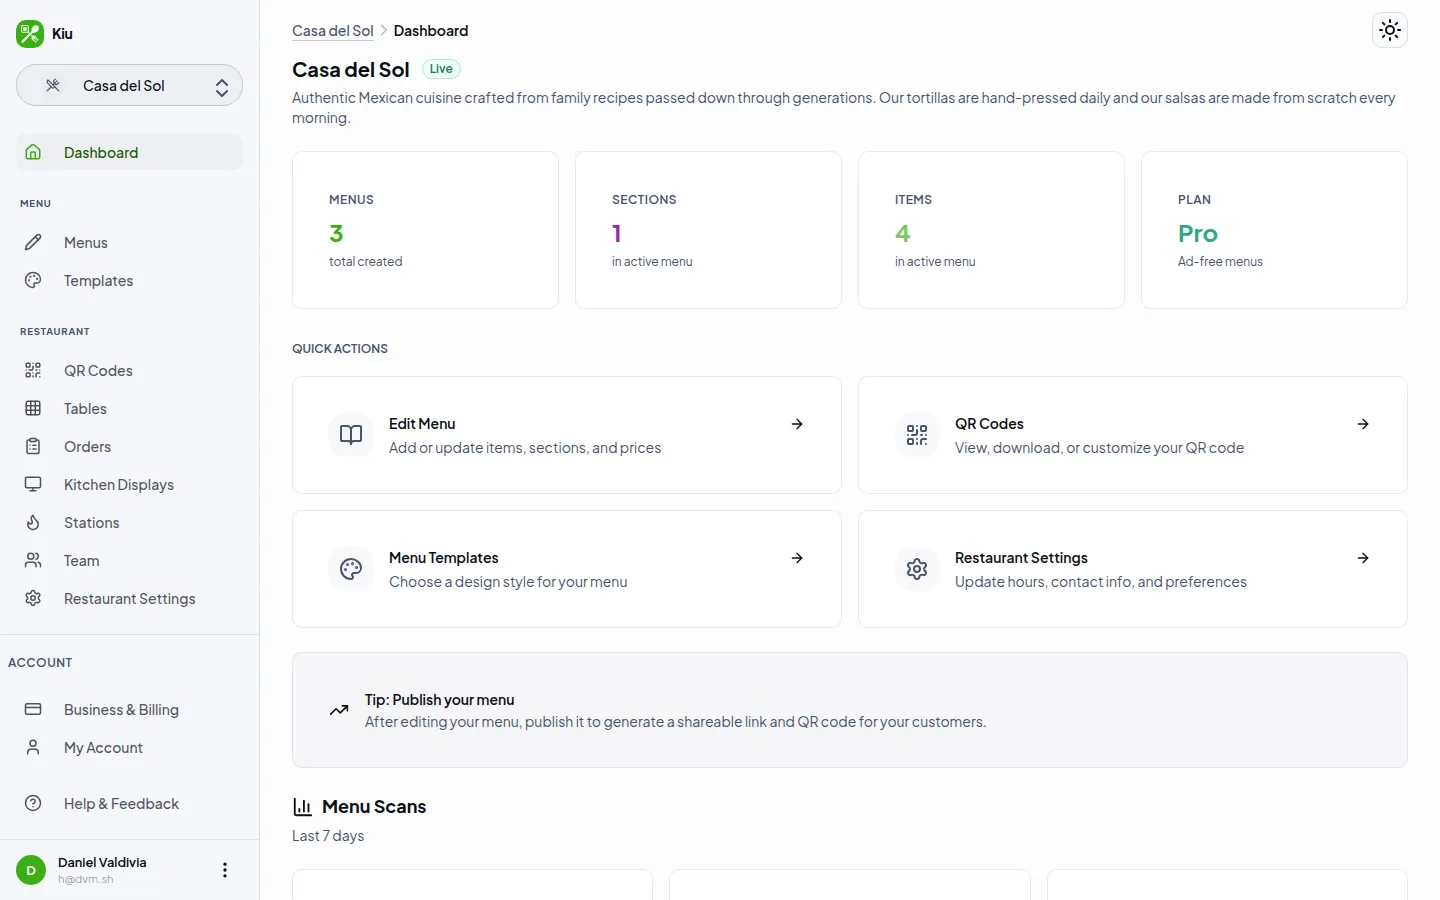Click Casa del Sol breadcrumb link
Viewport: 1440px width, 900px height.
(x=333, y=31)
